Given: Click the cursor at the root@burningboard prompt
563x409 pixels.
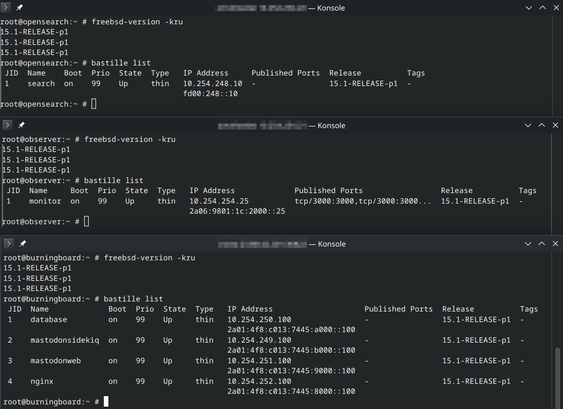Looking at the screenshot, I should click(x=106, y=401).
